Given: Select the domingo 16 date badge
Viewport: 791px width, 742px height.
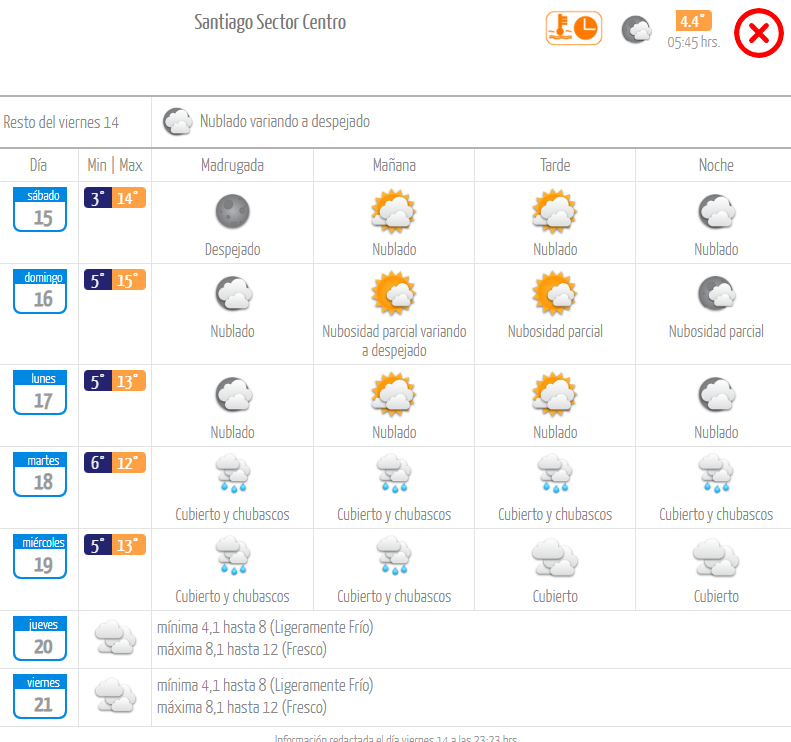Looking at the screenshot, I should coord(40,291).
